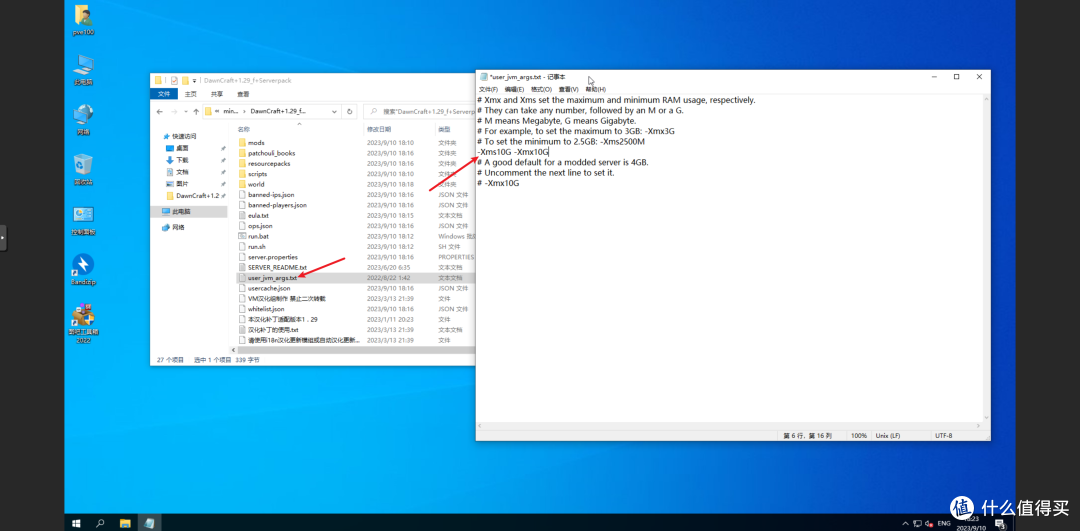The width and height of the screenshot is (1080, 531).
Task: Open the Recycle Bin desktop icon
Action: tap(83, 169)
